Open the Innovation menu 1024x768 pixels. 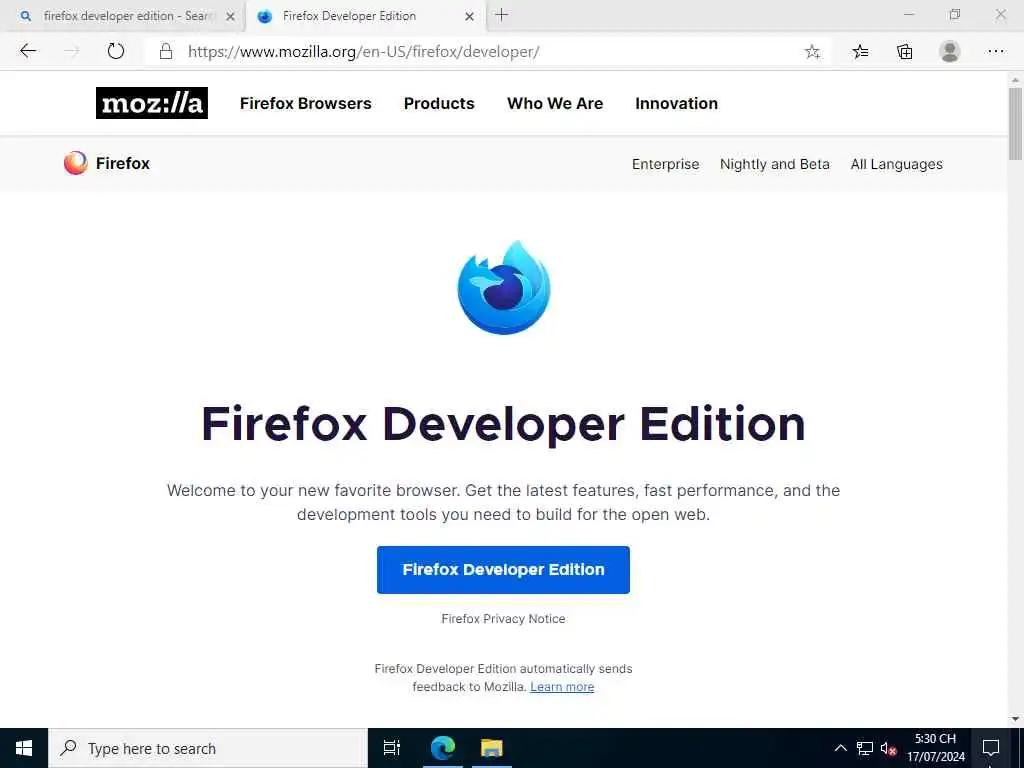pyautogui.click(x=677, y=103)
